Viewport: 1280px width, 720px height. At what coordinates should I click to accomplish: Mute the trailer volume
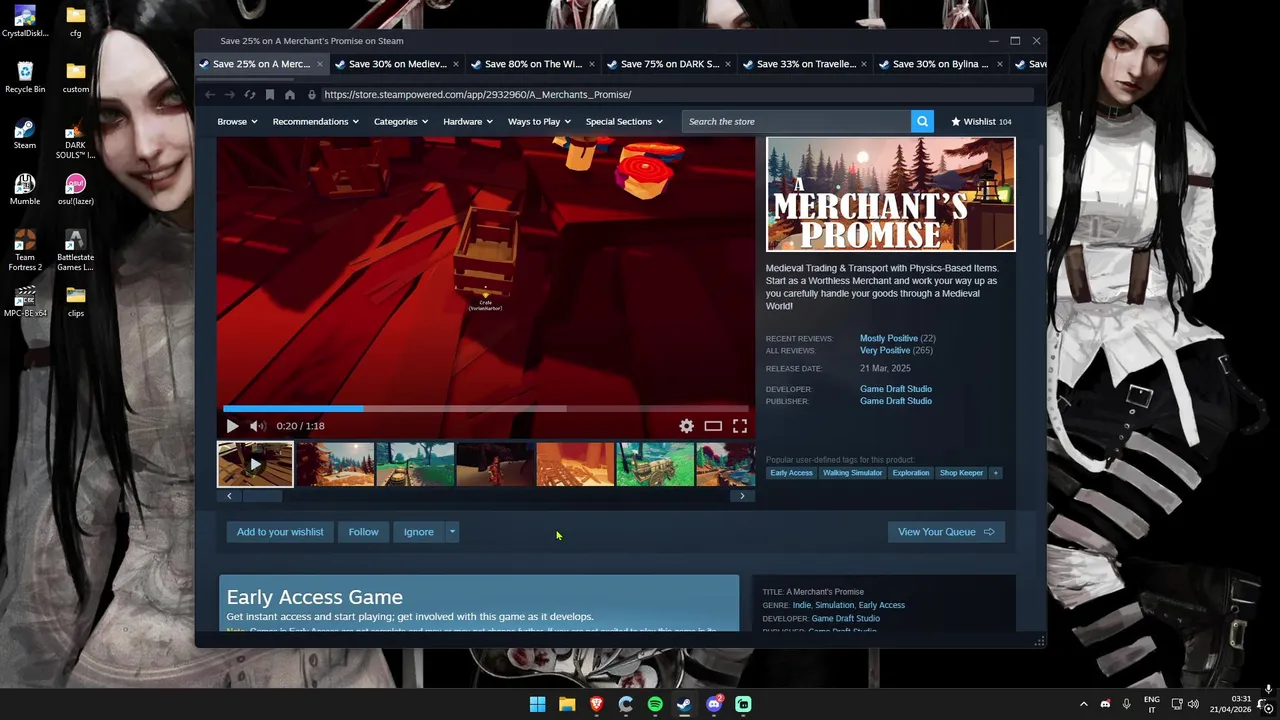257,426
